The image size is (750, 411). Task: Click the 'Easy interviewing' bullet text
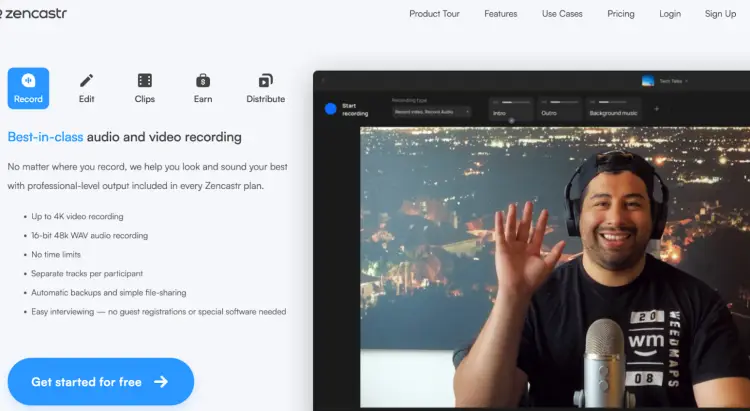158,312
